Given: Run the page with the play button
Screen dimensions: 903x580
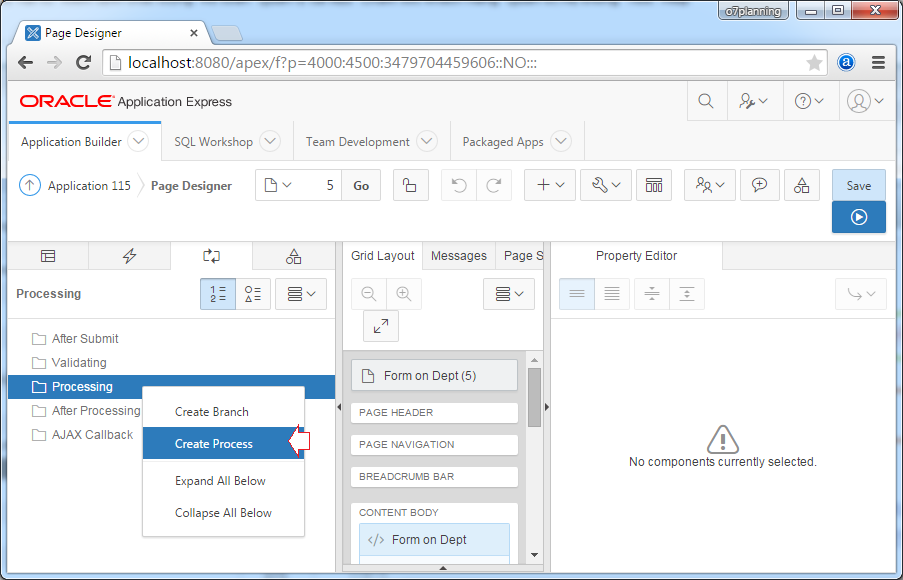Looking at the screenshot, I should 859,217.
